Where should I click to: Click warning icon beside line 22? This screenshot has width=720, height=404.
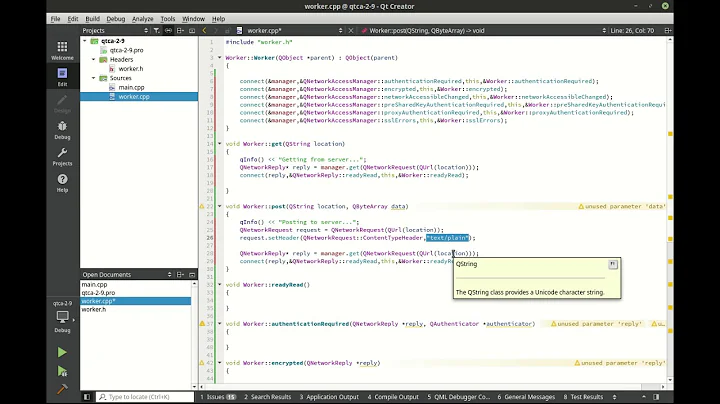(x=202, y=207)
